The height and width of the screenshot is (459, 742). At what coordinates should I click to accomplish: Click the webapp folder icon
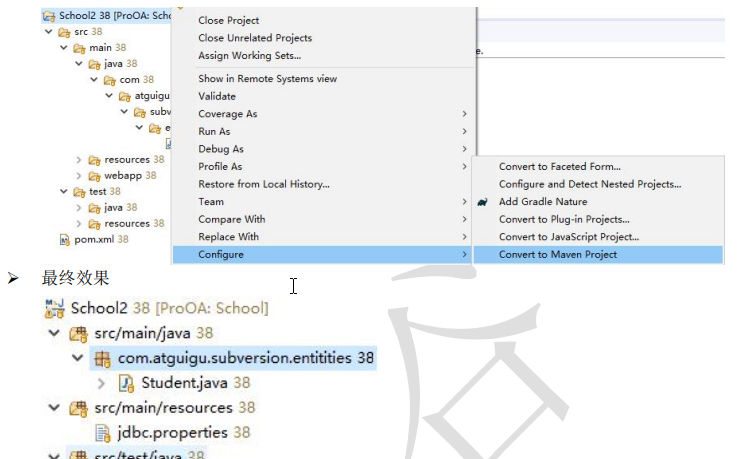94,176
